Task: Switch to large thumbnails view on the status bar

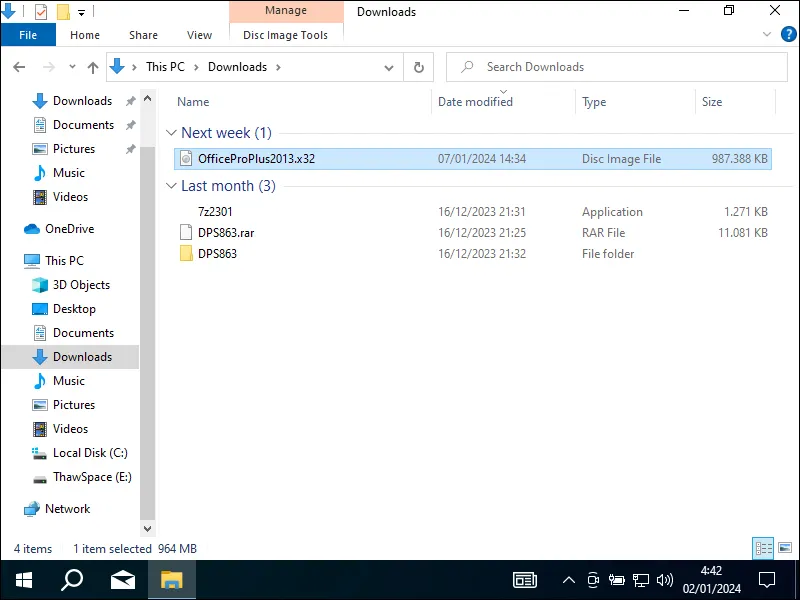Action: pyautogui.click(x=783, y=548)
